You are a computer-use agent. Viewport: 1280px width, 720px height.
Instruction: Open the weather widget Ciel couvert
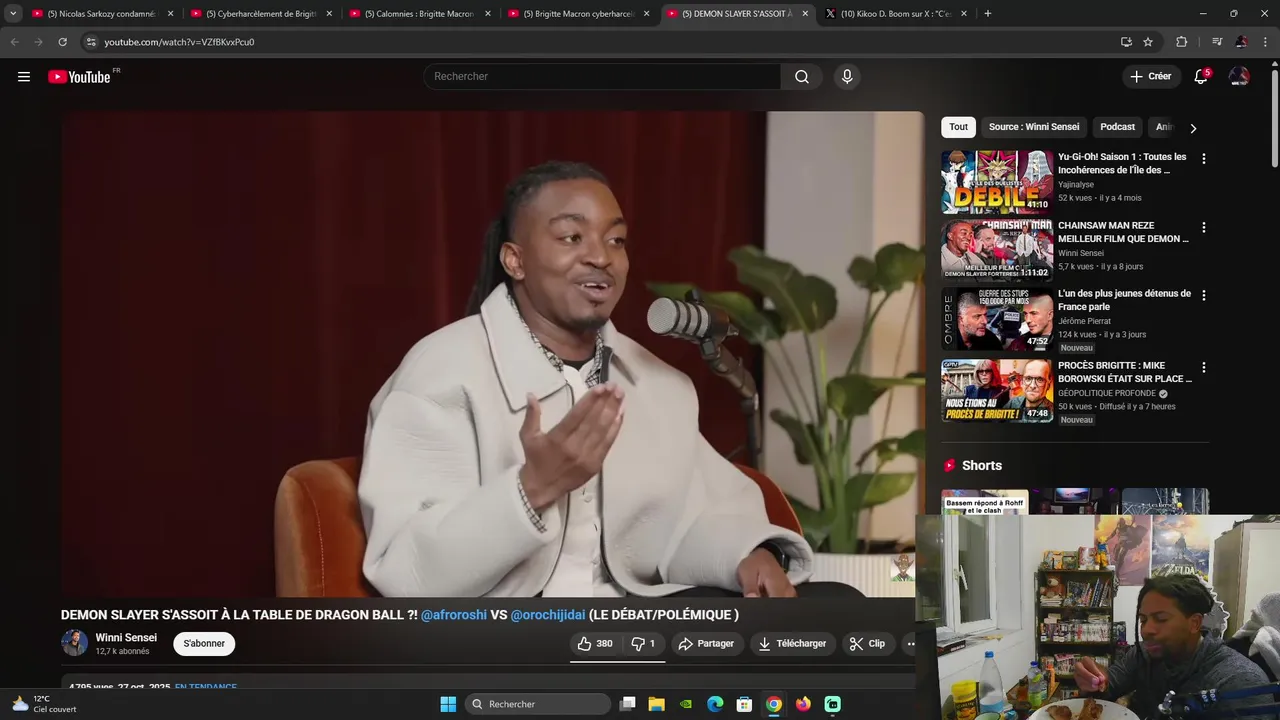(43, 704)
